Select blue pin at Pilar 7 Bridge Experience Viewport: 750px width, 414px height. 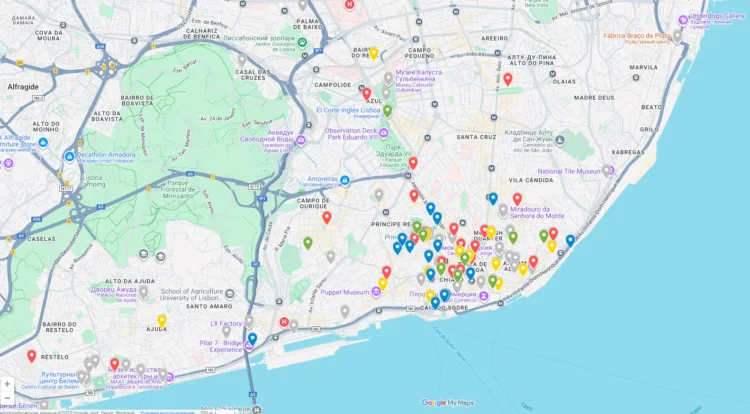252,339
